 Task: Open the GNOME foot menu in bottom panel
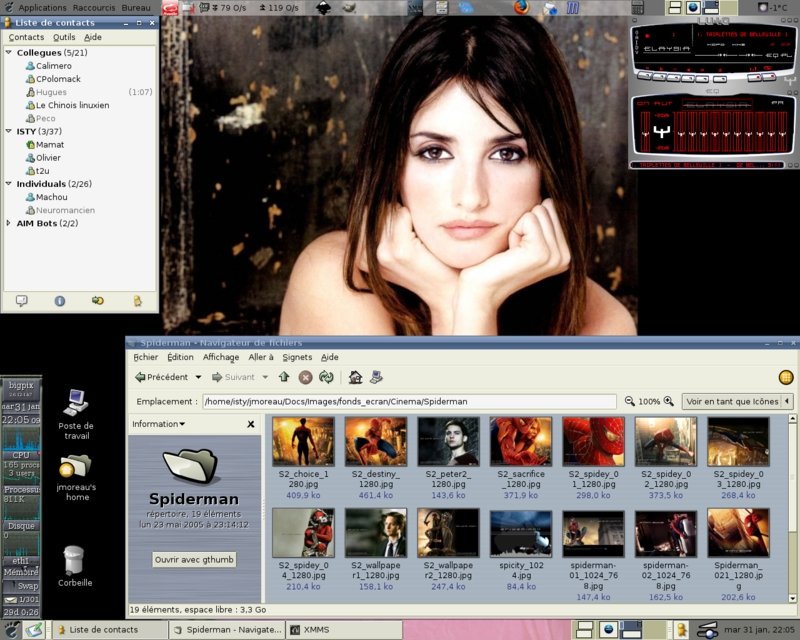point(12,629)
